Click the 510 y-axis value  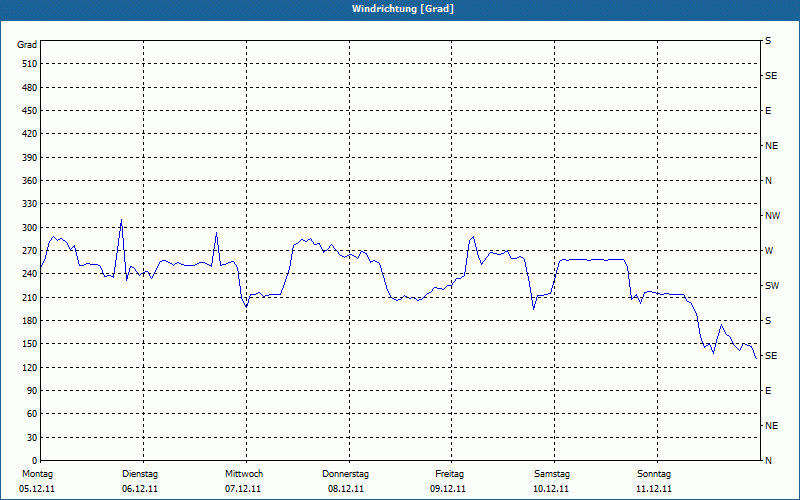[30, 64]
